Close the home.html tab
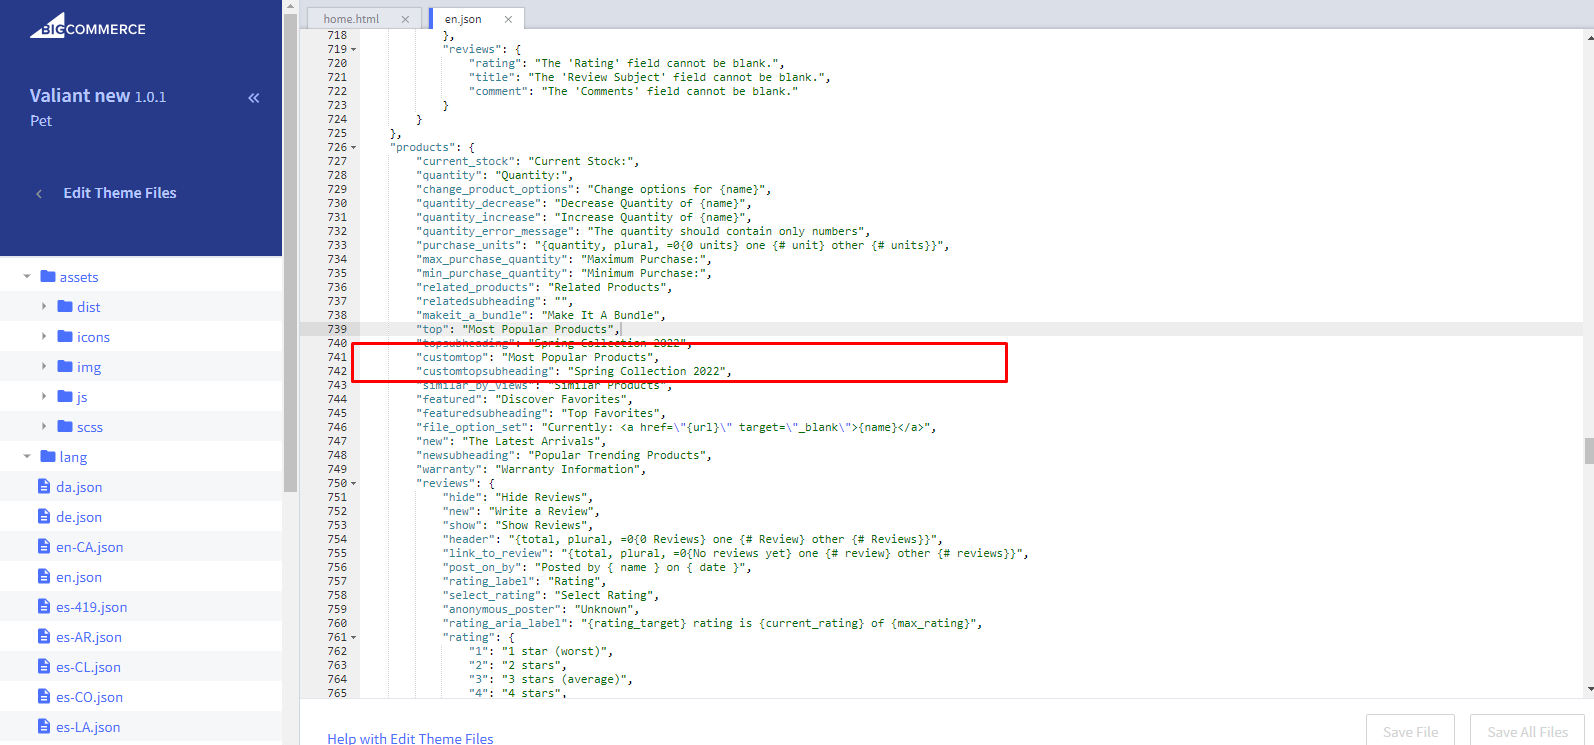 click(x=405, y=19)
